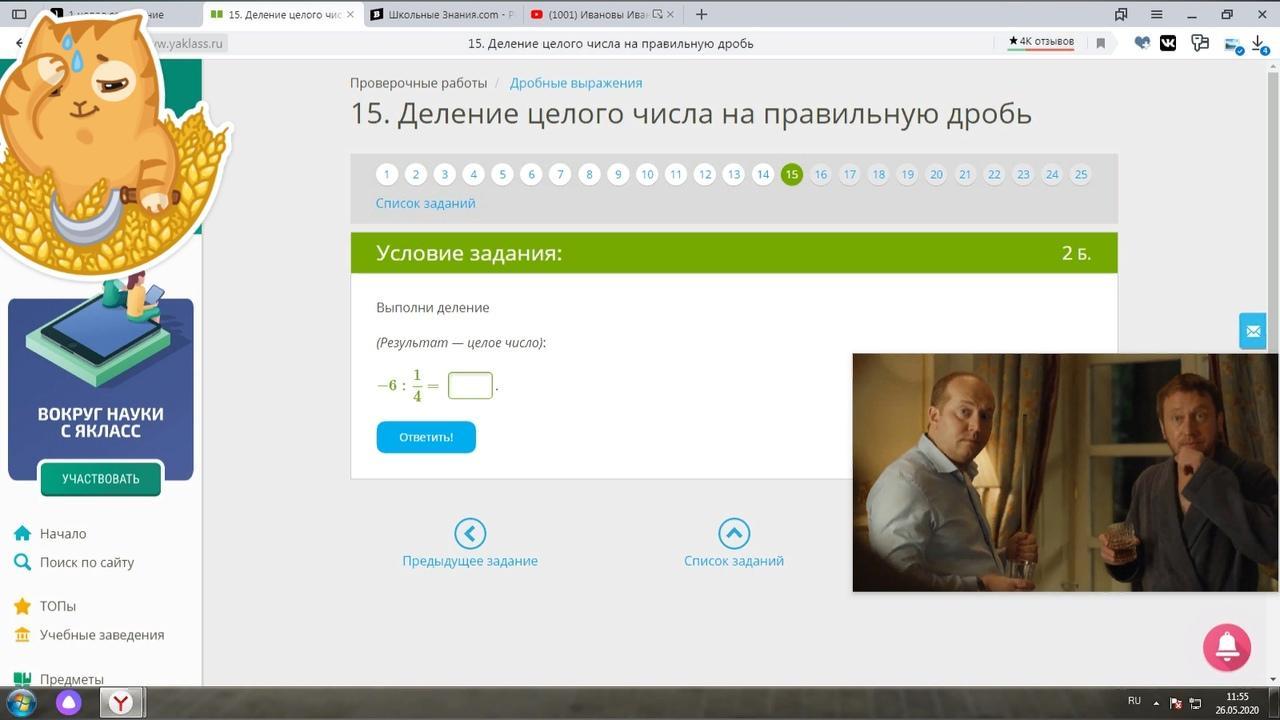Open Yandex Browser from the taskbar

click(x=121, y=702)
